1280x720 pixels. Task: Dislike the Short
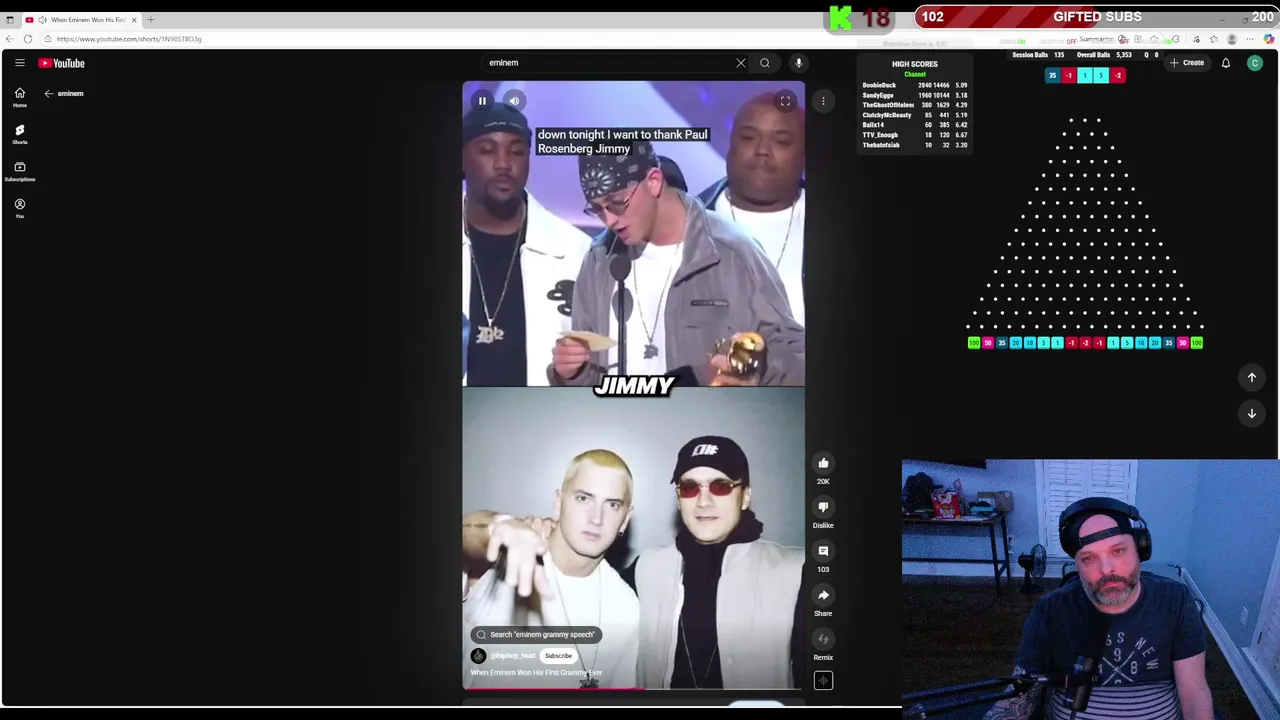click(823, 507)
